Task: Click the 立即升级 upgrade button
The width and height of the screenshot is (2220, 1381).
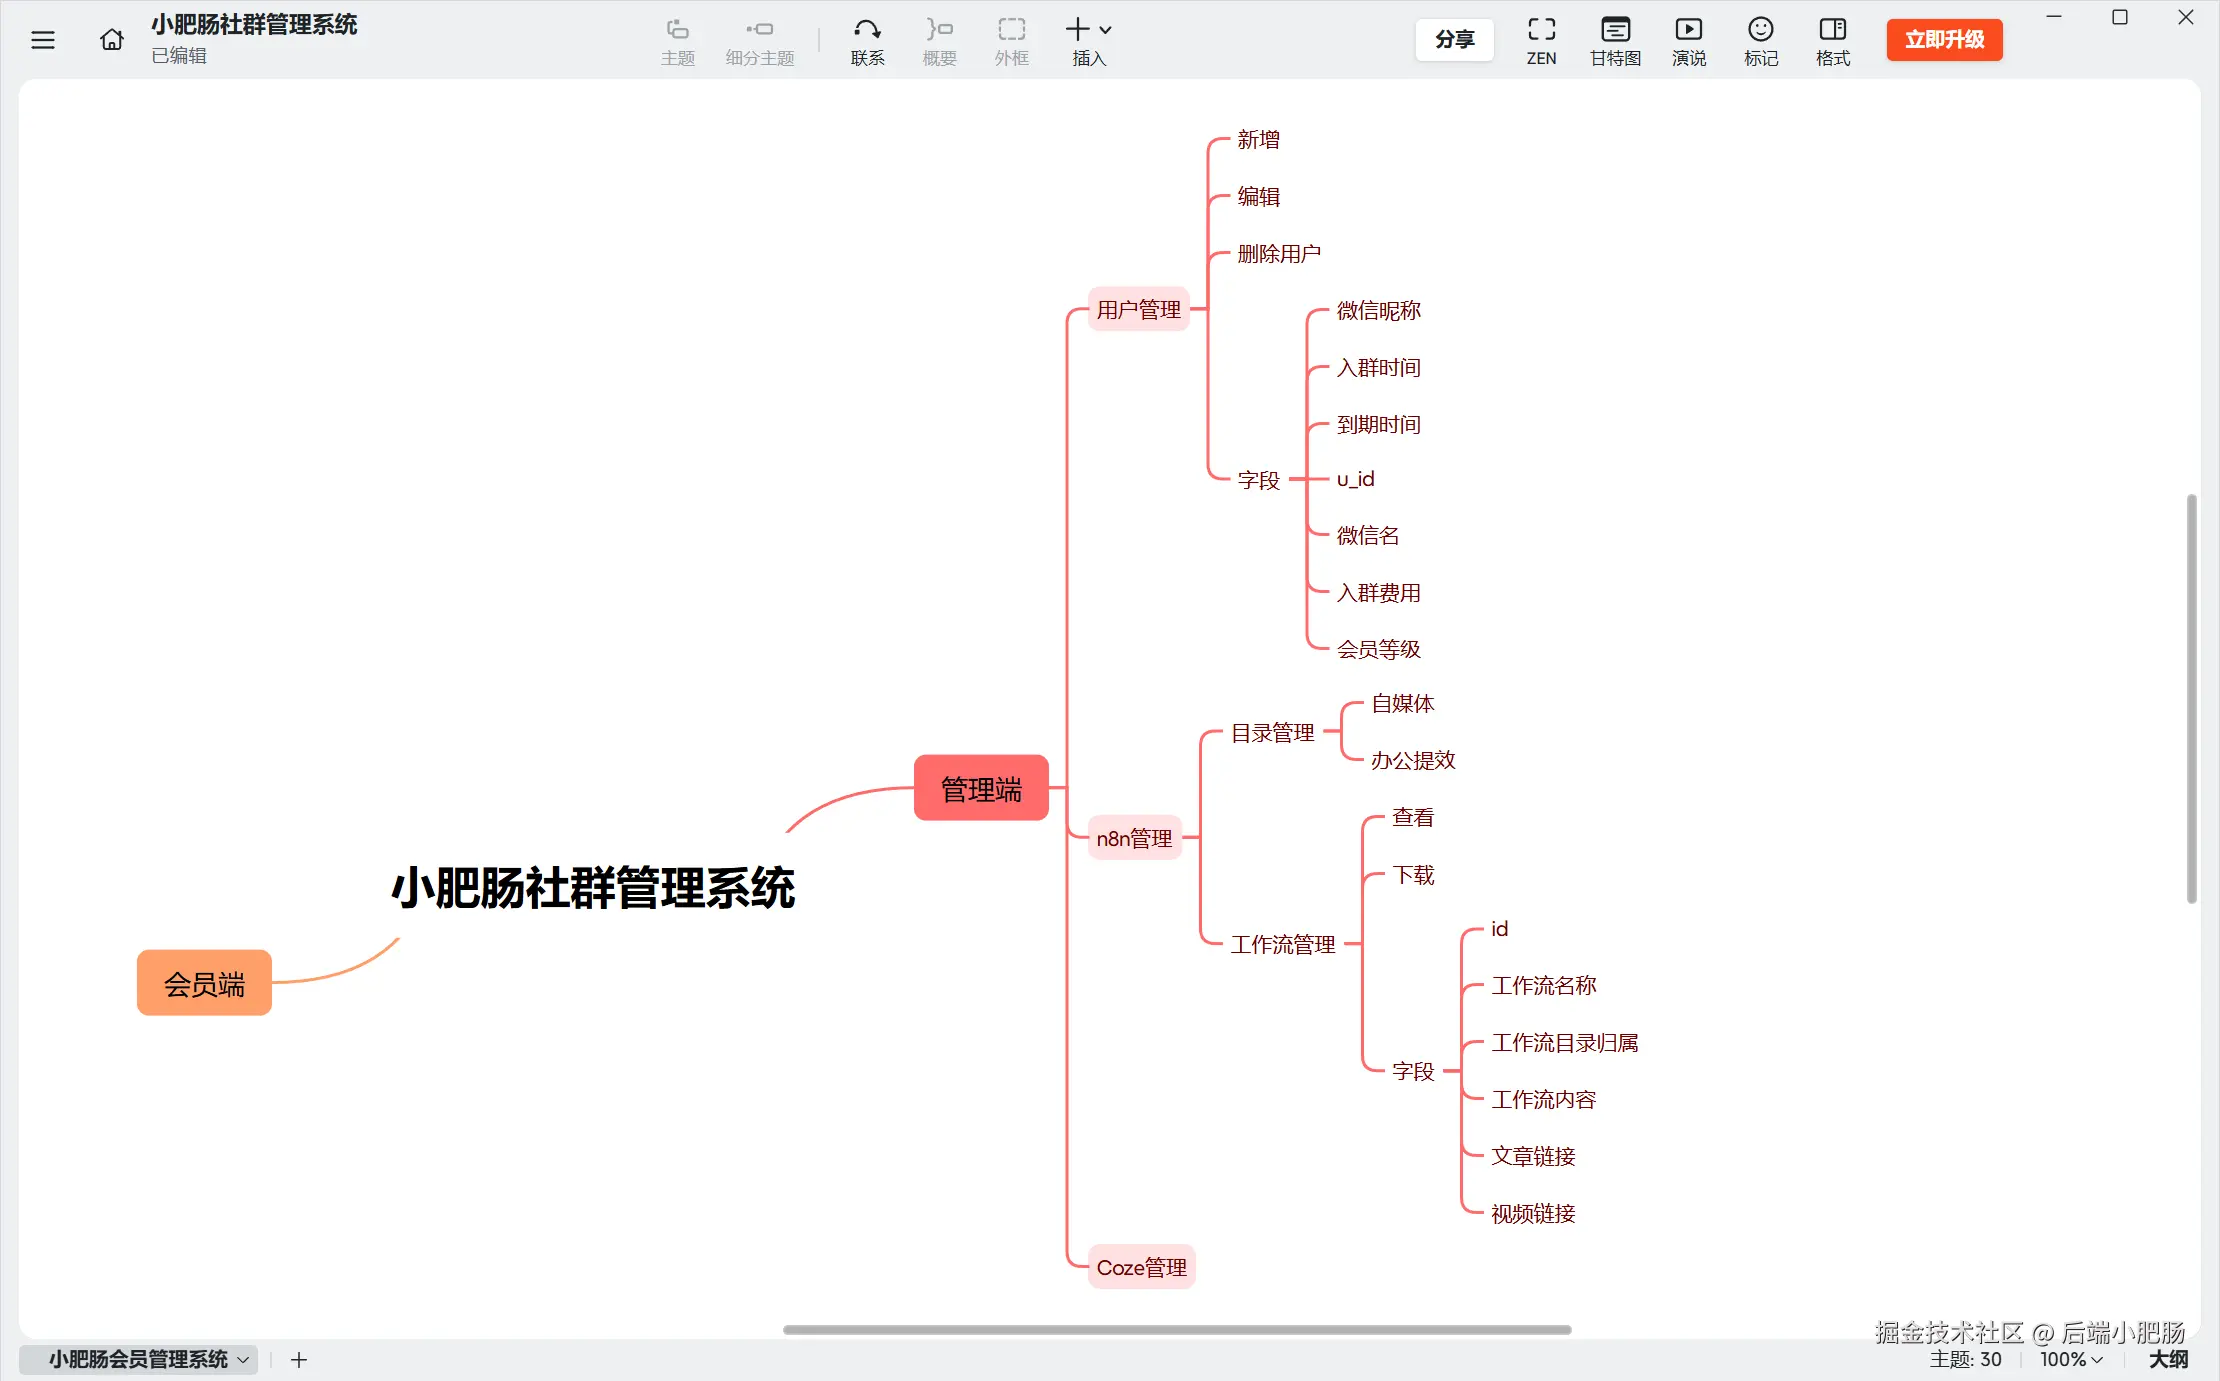Action: point(1944,40)
